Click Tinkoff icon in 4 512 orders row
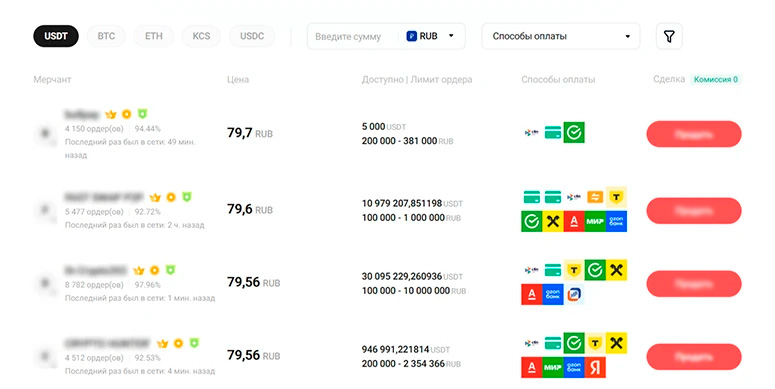 (x=595, y=343)
